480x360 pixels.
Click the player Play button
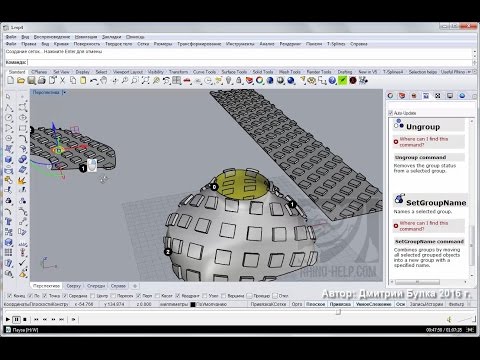[8, 319]
